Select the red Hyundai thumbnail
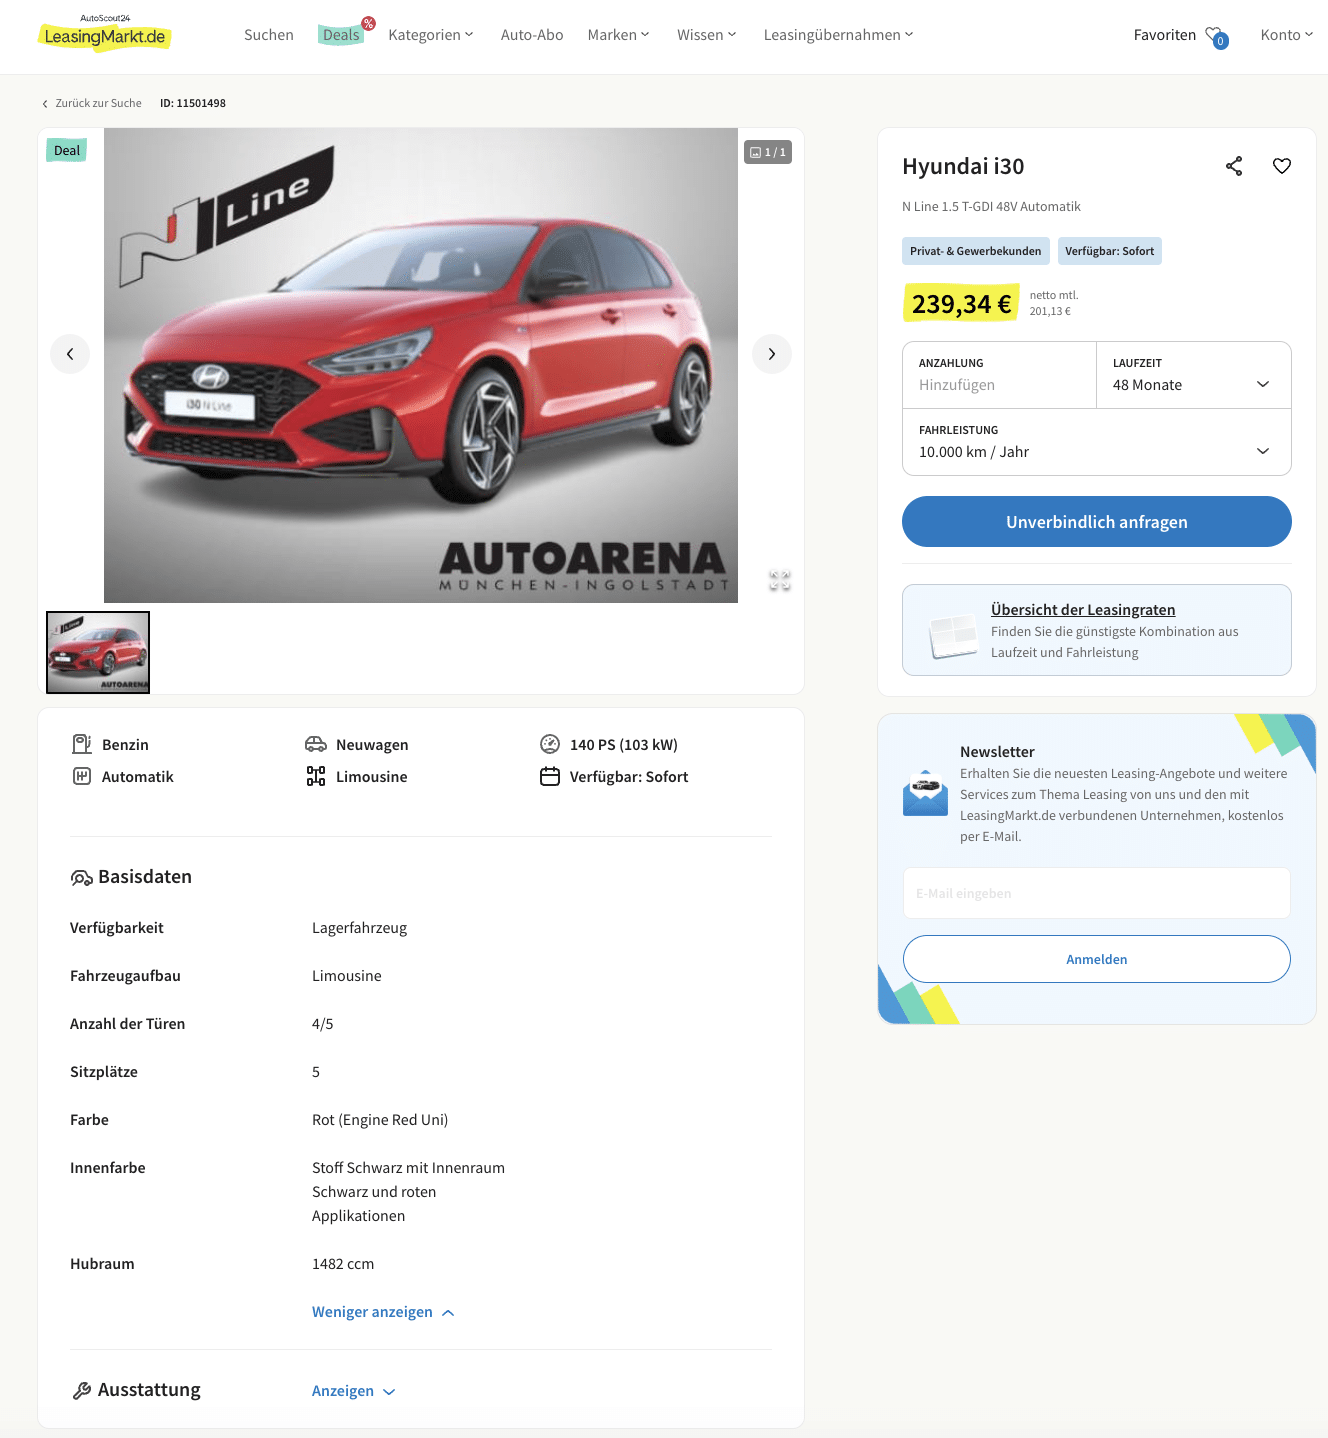 [98, 652]
